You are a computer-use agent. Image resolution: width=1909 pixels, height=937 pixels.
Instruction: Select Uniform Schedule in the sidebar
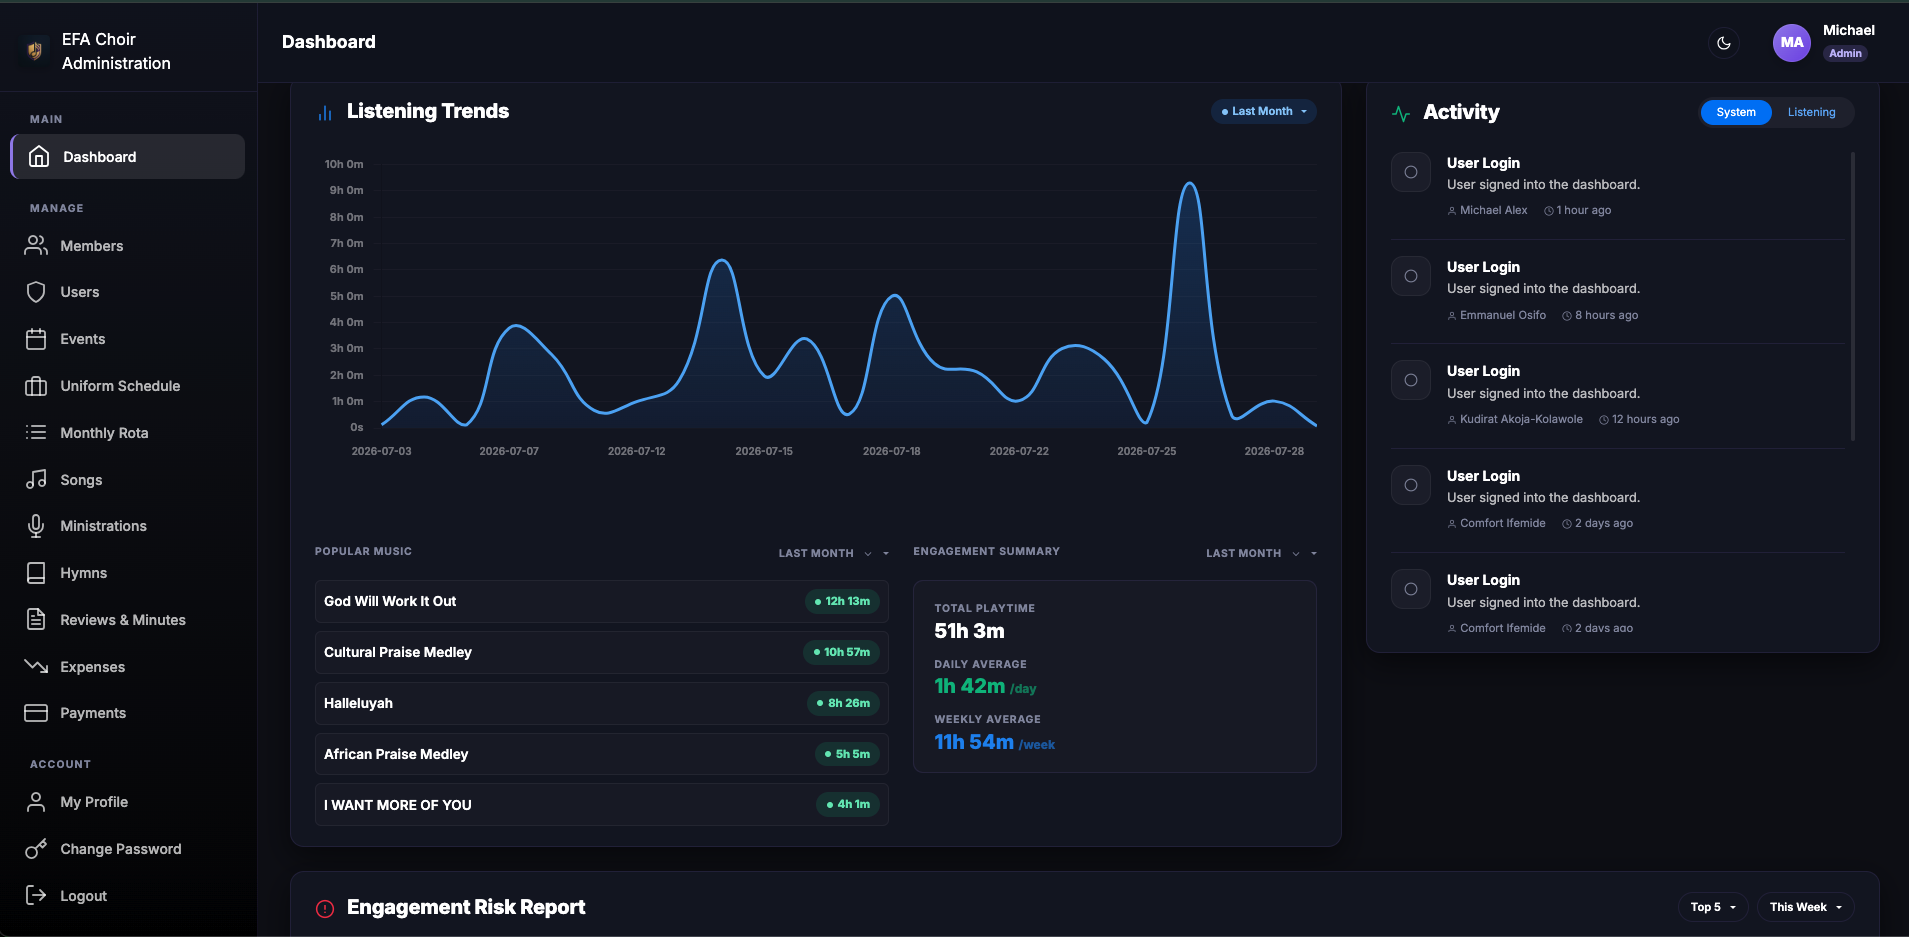128,386
